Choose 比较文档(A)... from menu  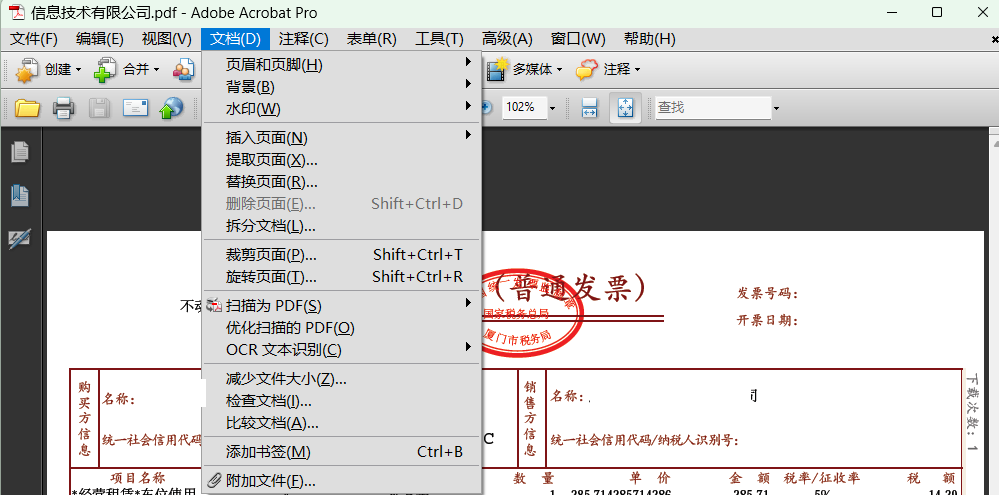point(341,423)
